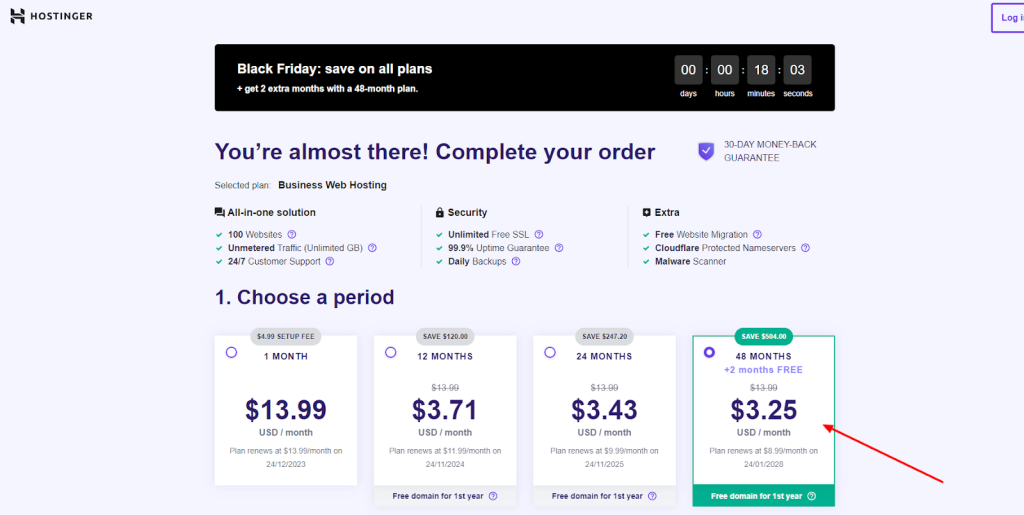The width and height of the screenshot is (1024, 515).
Task: Click the $4.99 SETUP FEE badge
Action: coord(285,337)
